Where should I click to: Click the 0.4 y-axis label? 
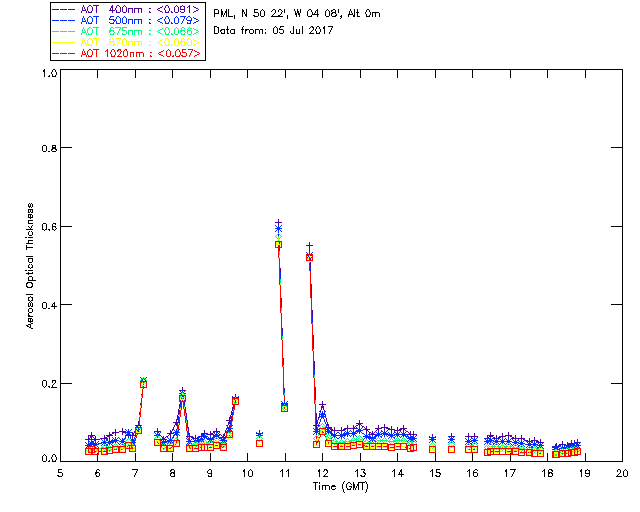point(49,305)
